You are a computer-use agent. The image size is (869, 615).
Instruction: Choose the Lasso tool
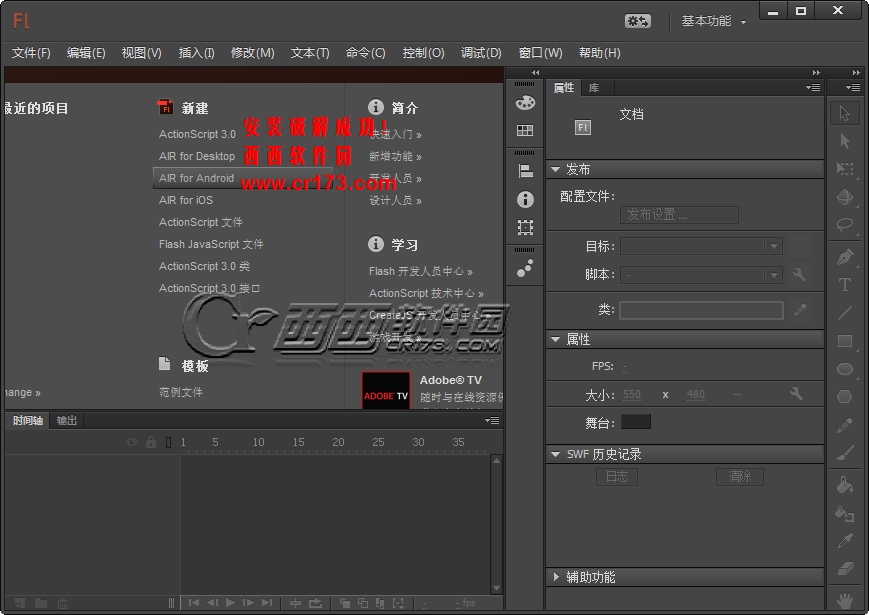(845, 225)
